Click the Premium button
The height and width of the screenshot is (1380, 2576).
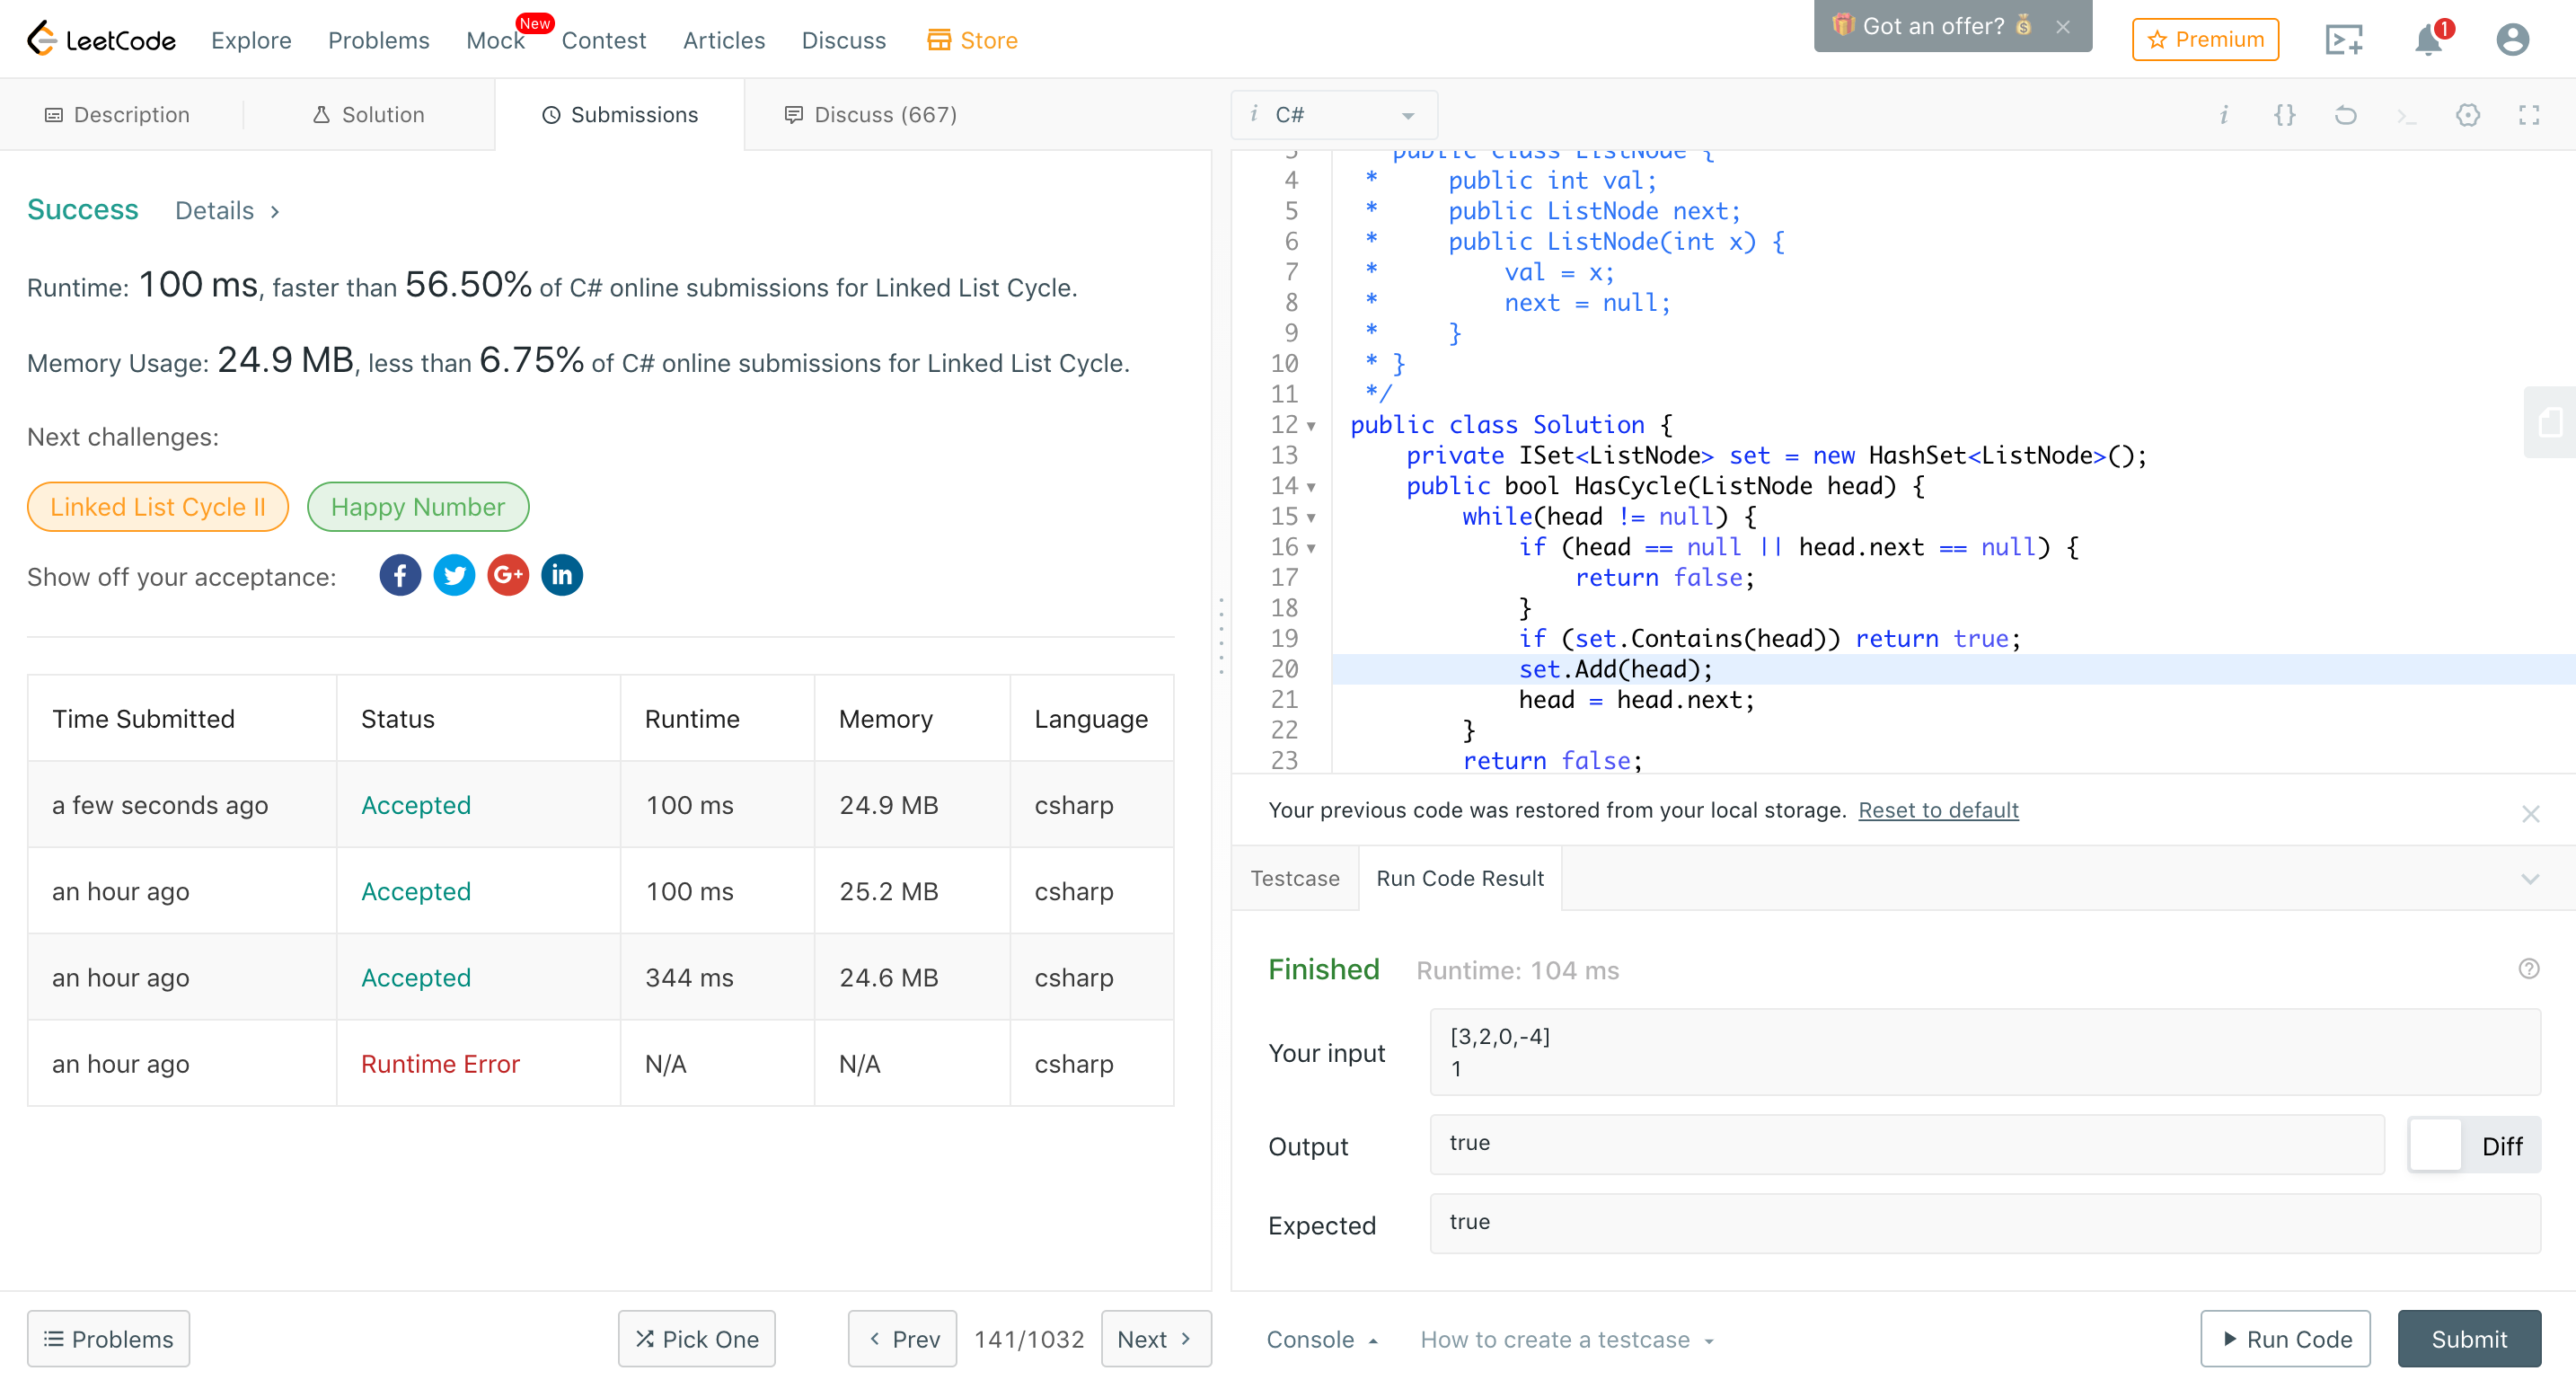[x=2205, y=40]
